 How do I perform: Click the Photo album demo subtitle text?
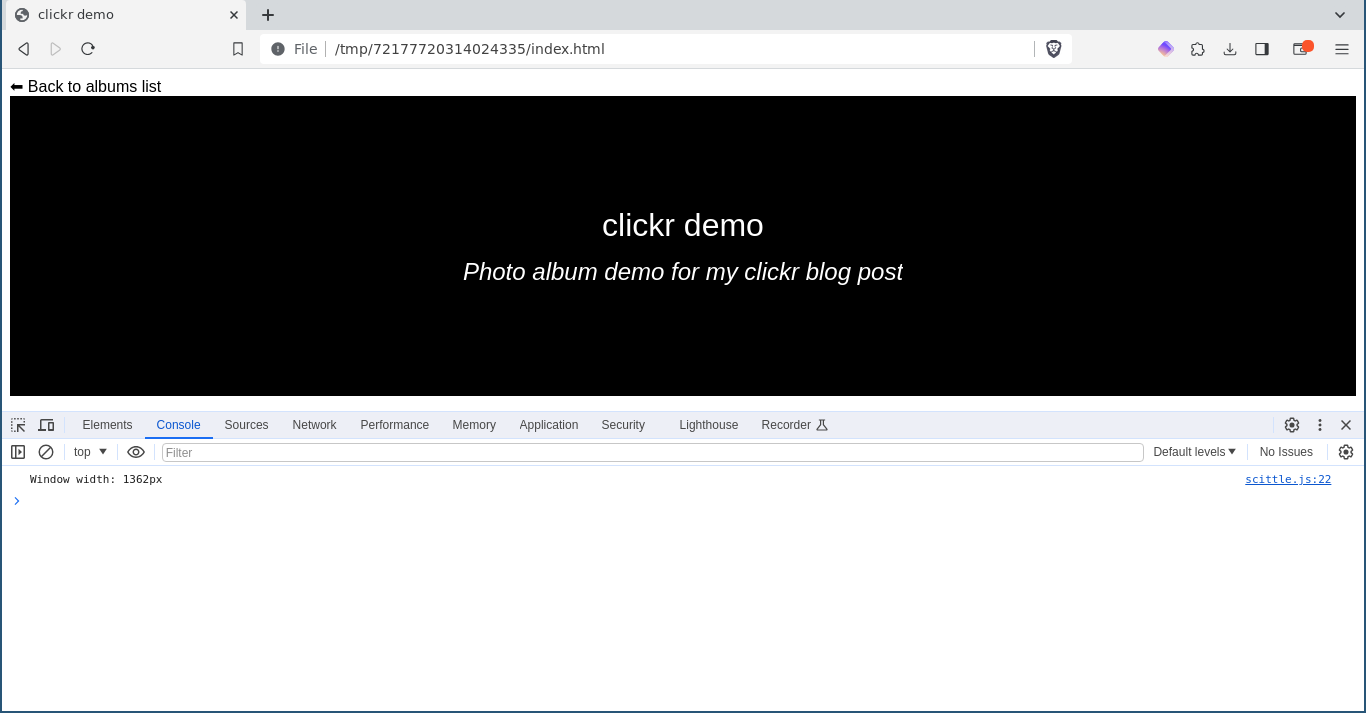[x=683, y=272]
